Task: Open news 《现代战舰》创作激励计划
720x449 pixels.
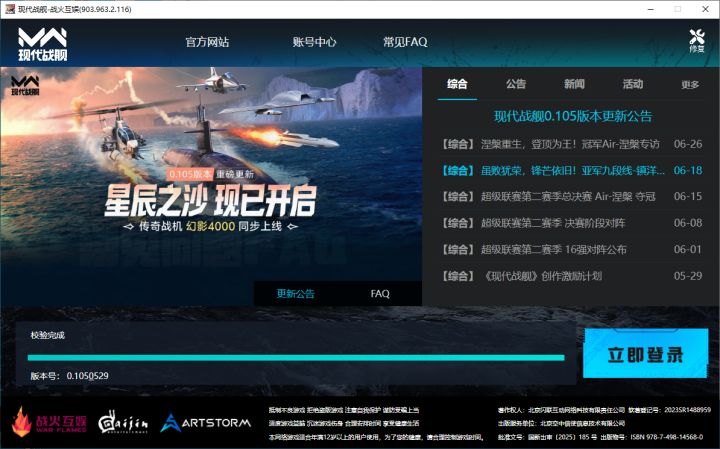Action: [x=571, y=276]
